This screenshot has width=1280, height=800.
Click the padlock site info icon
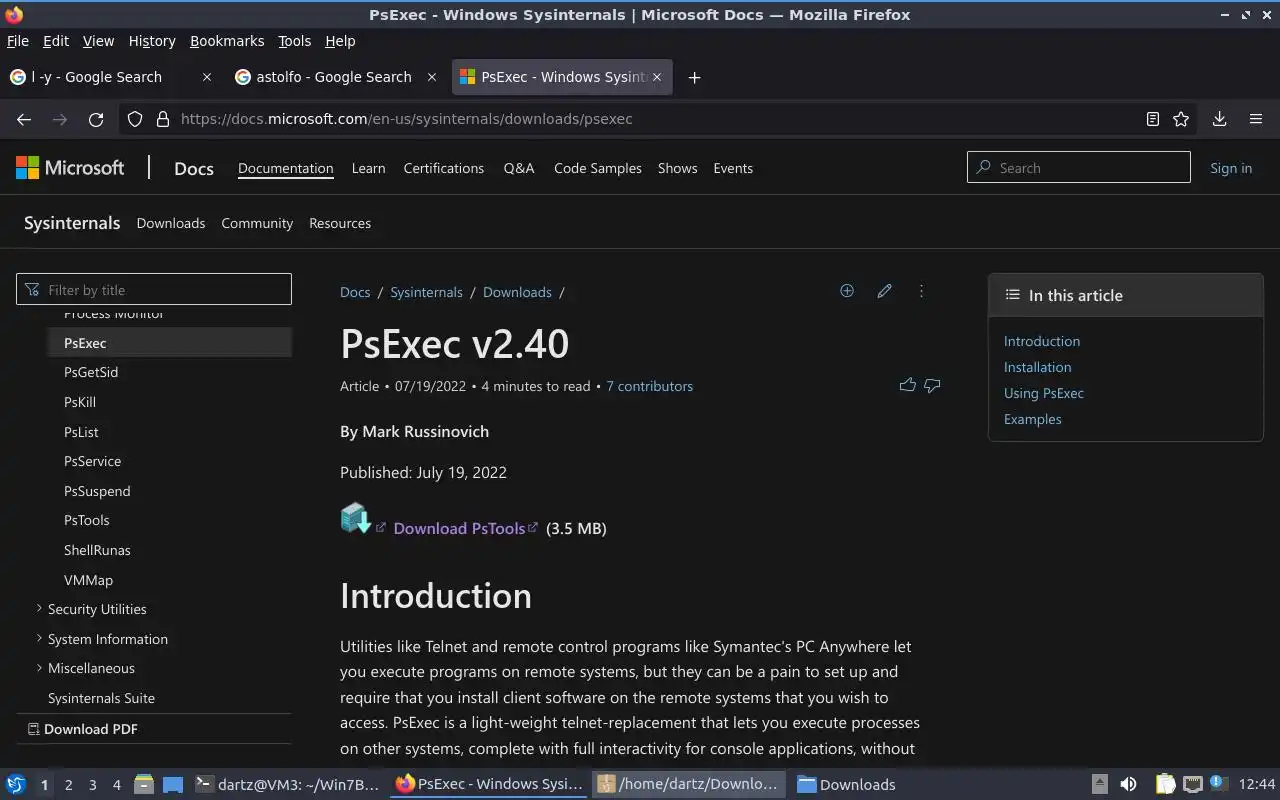tap(163, 119)
